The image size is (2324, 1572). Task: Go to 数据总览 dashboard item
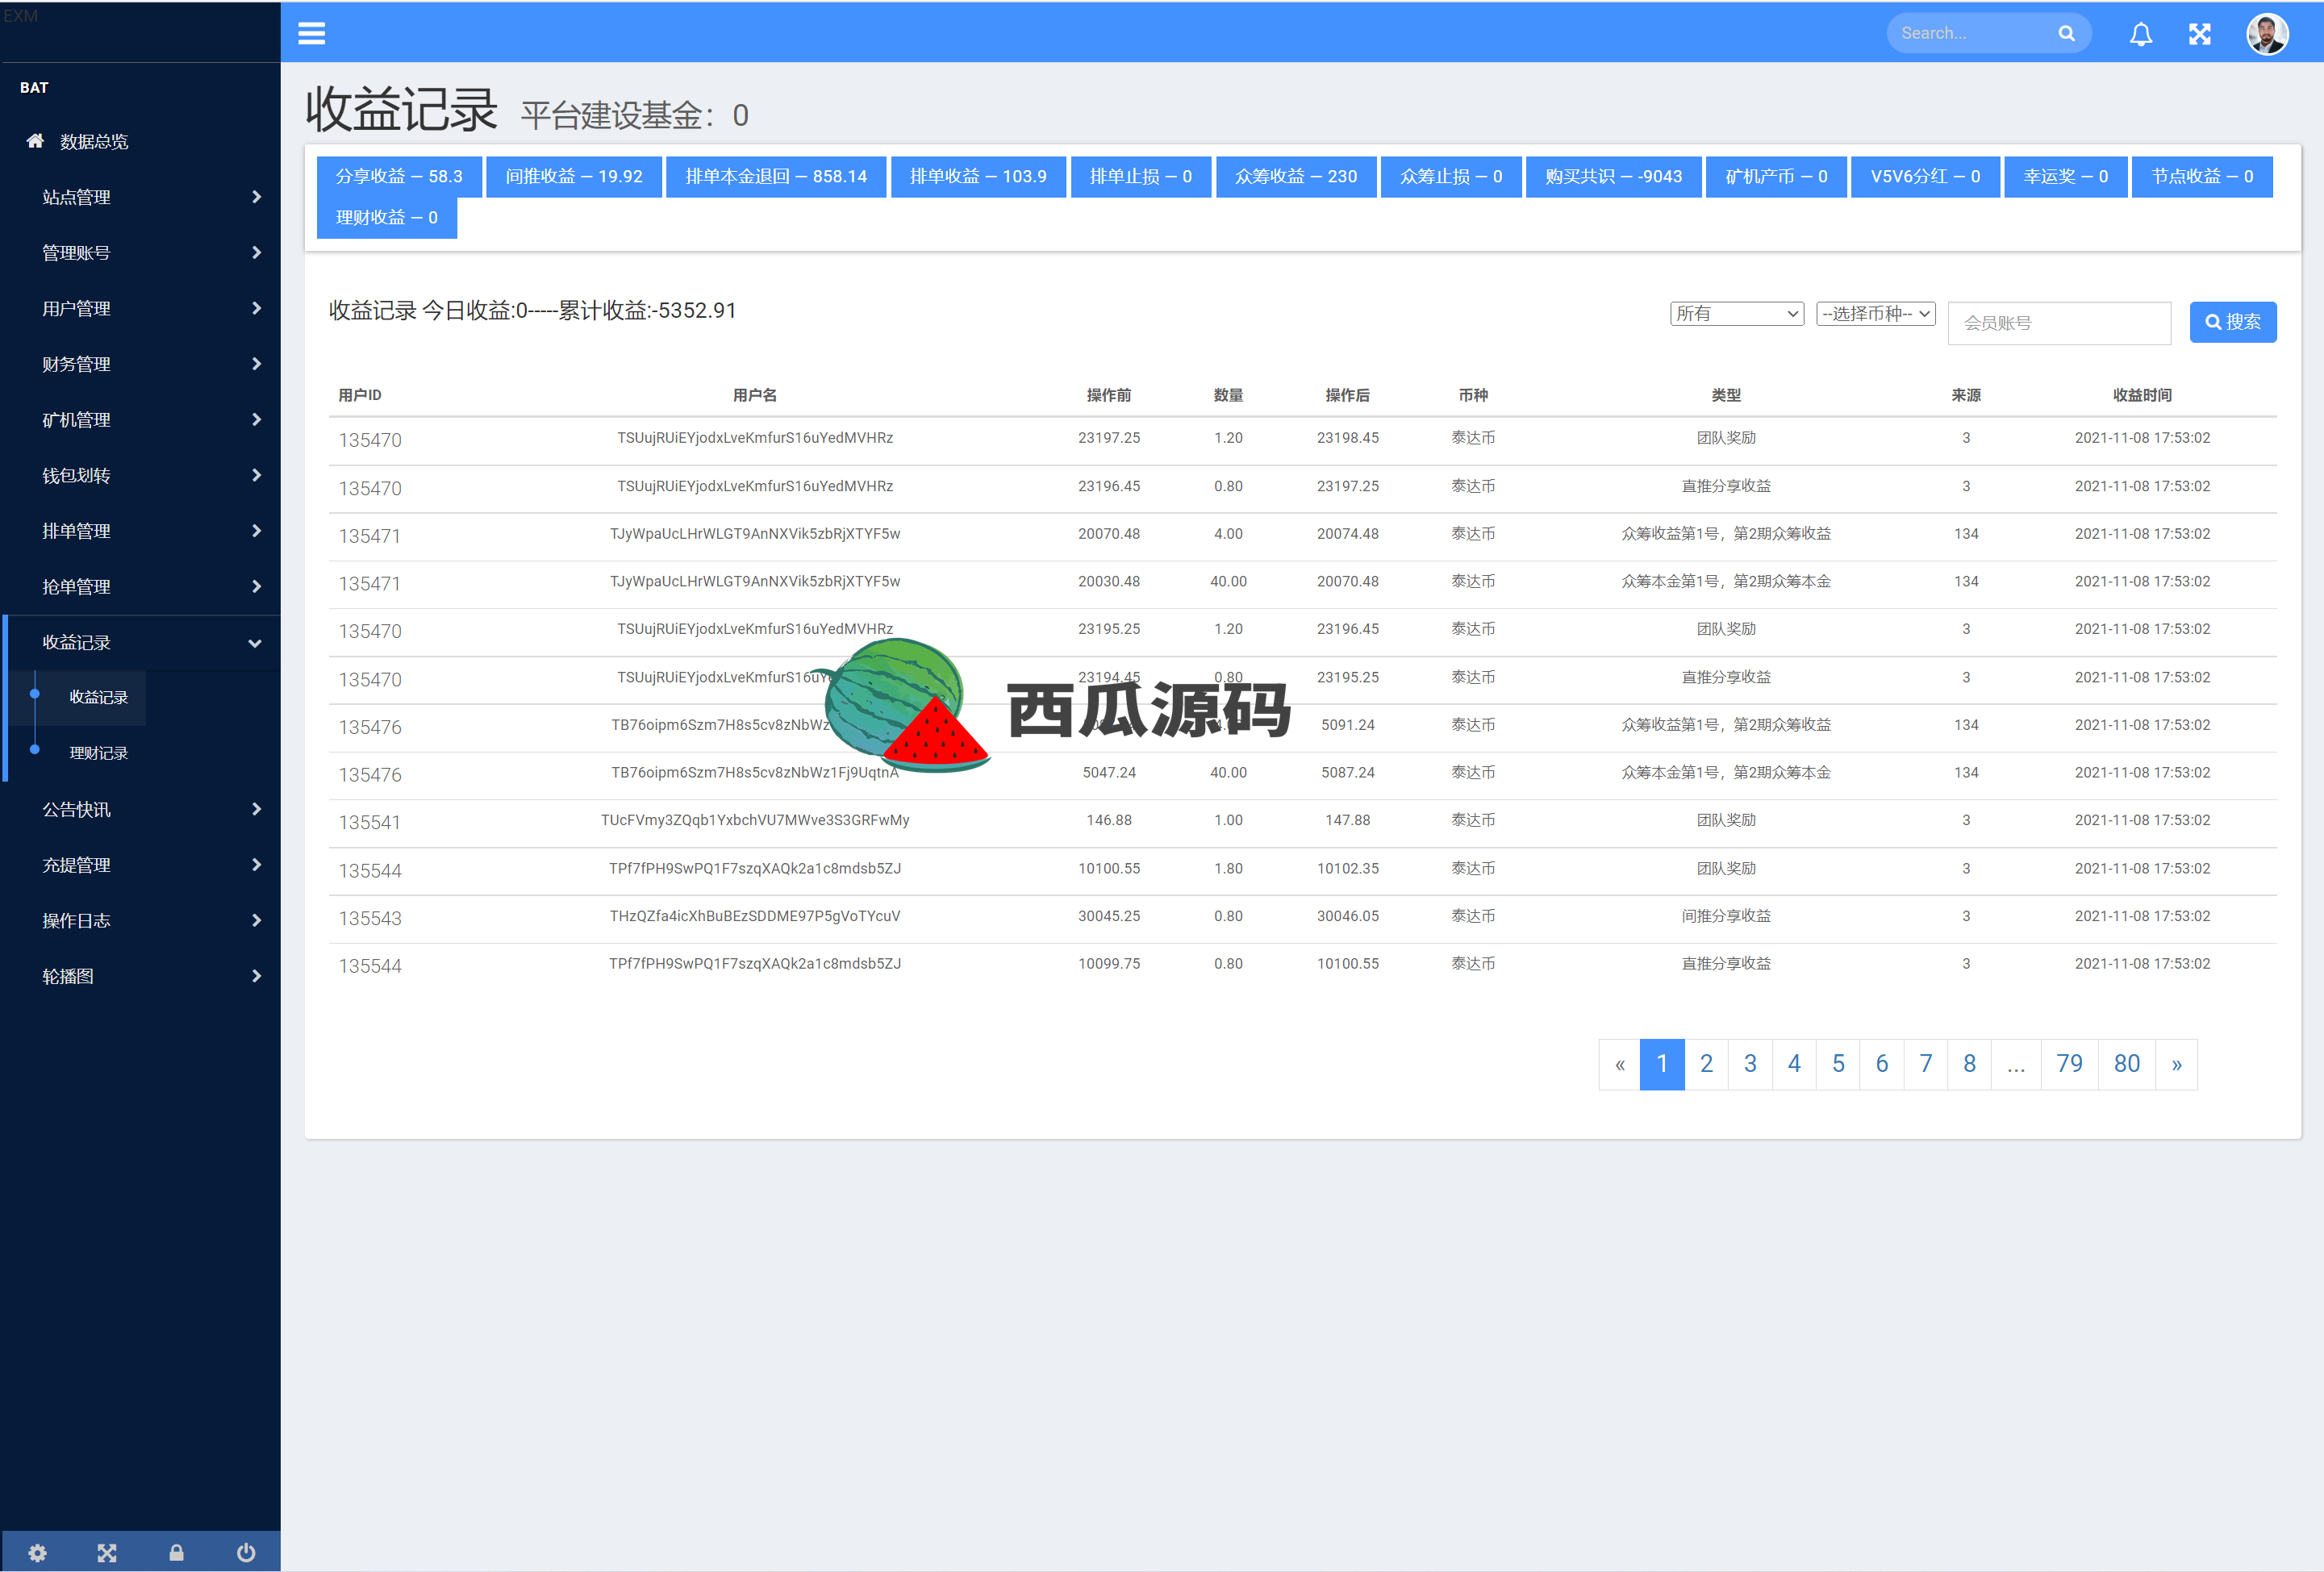point(93,142)
